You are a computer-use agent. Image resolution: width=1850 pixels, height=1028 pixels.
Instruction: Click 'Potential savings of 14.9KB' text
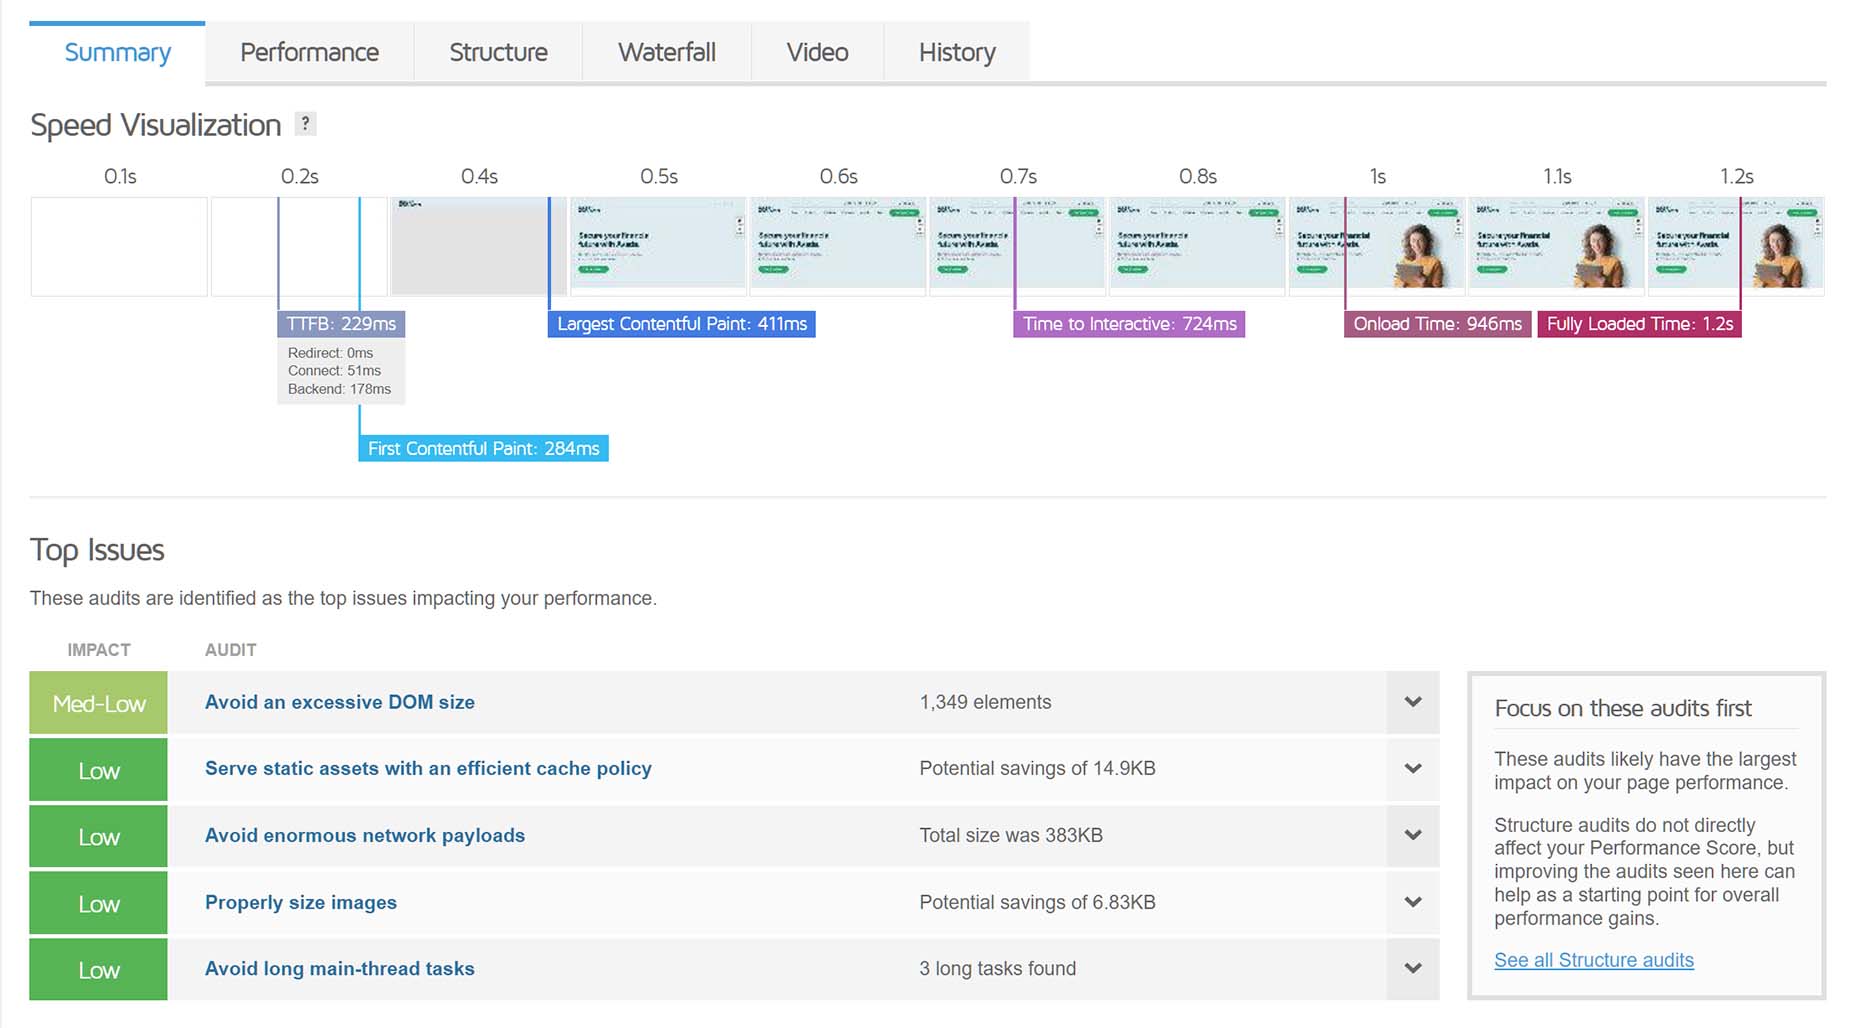click(1037, 768)
